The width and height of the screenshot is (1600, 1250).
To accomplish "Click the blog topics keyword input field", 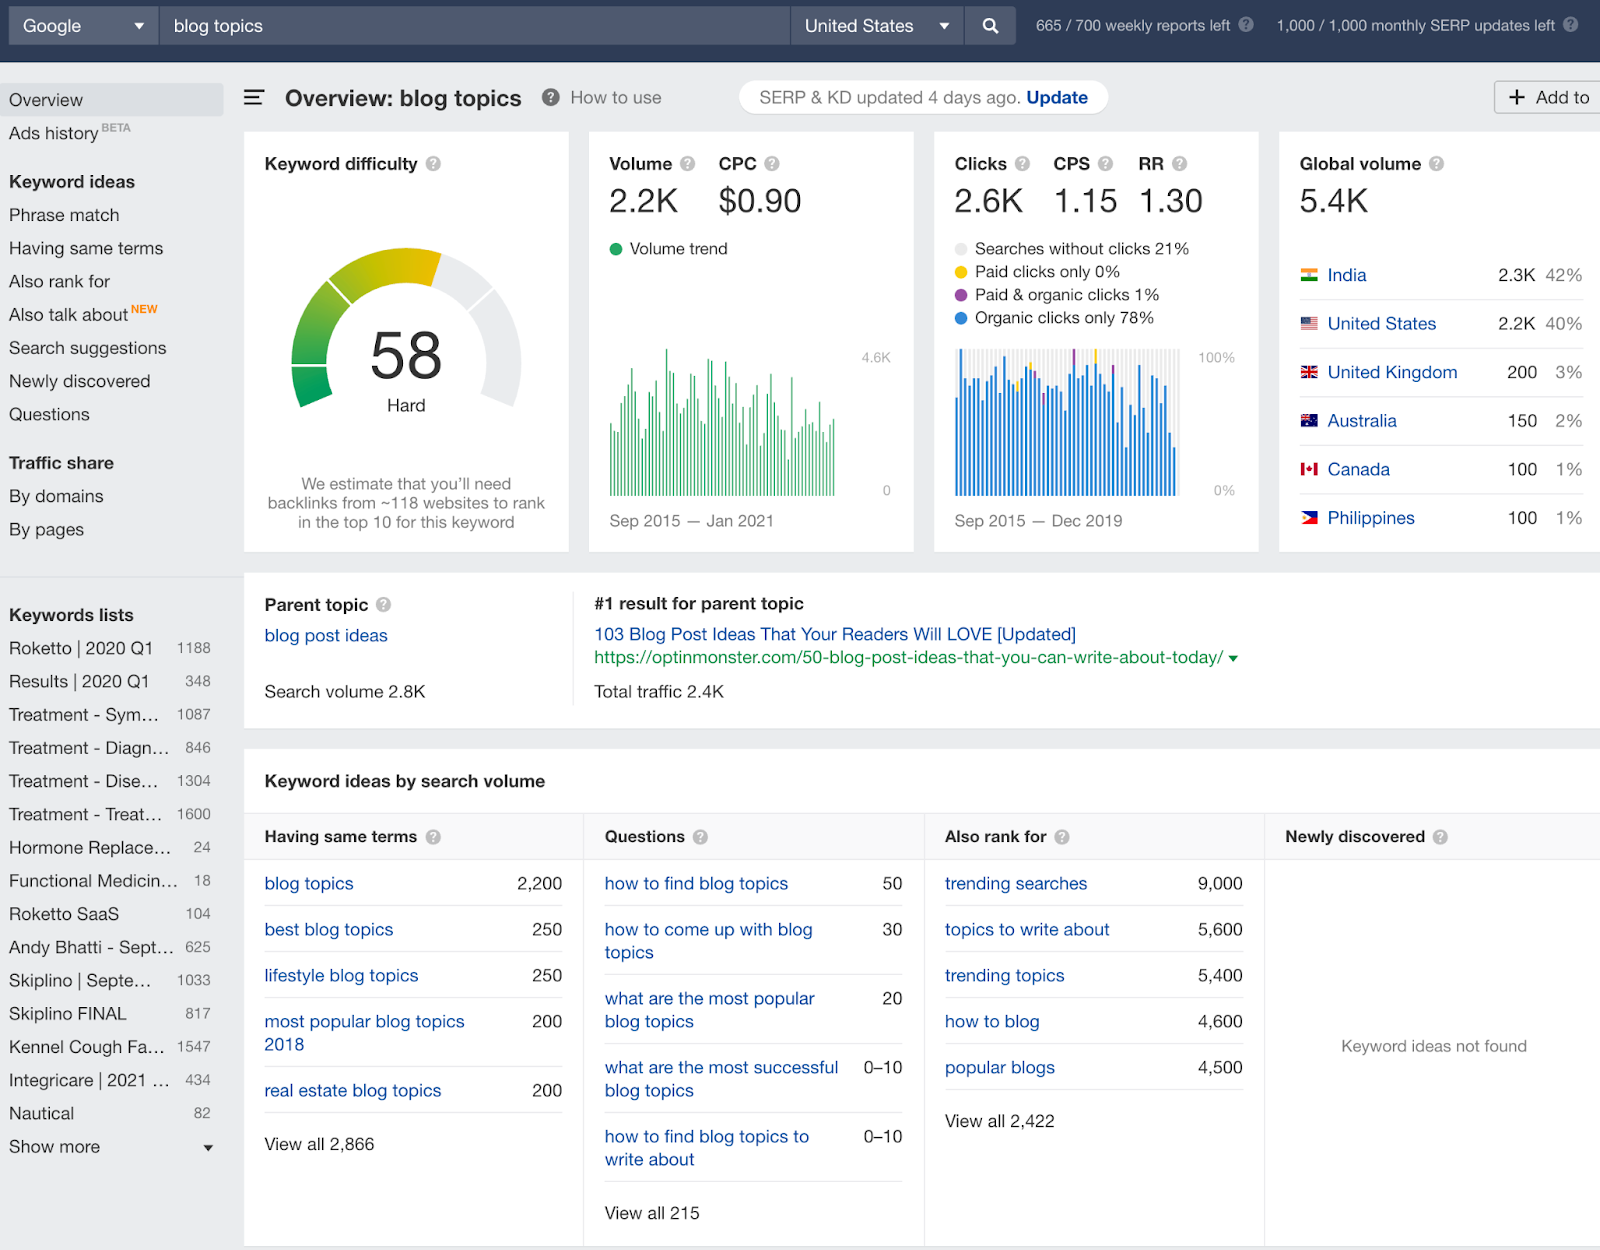I will point(475,26).
